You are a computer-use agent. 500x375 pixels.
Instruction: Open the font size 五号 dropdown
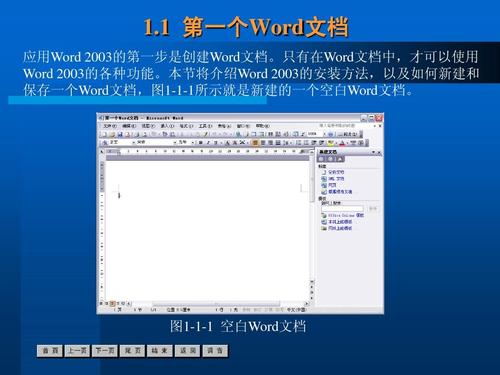click(193, 142)
